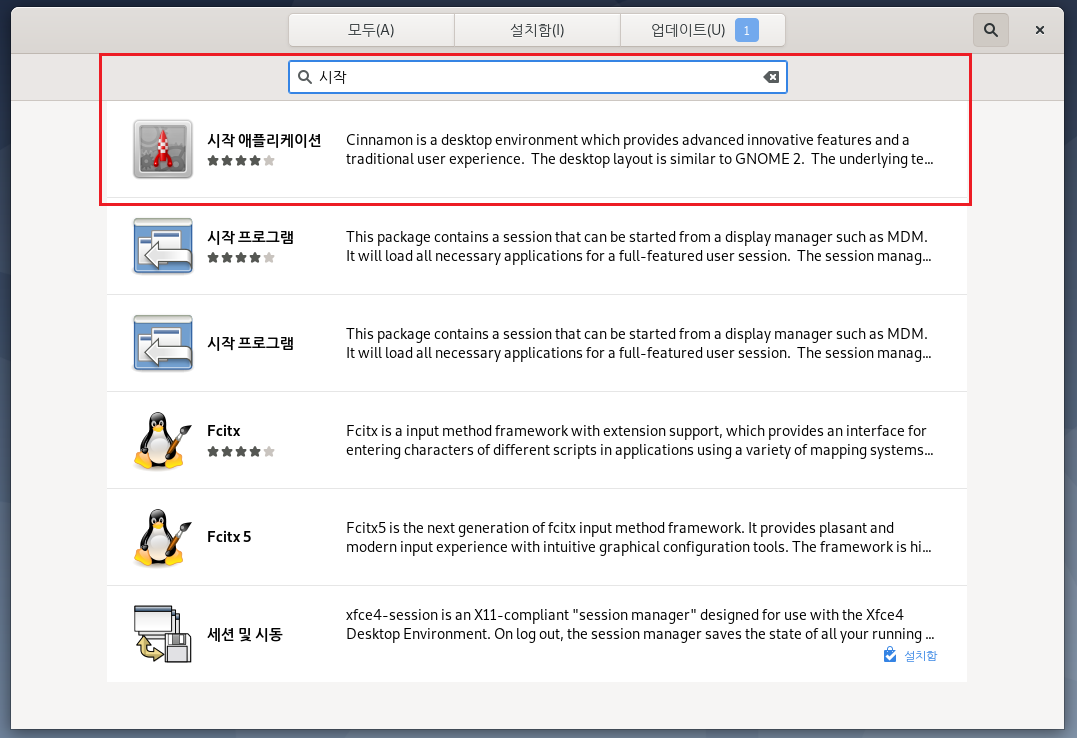
Task: Click the 시작 프로그램 icon, the row without a star rating
Action: pyautogui.click(x=163, y=343)
